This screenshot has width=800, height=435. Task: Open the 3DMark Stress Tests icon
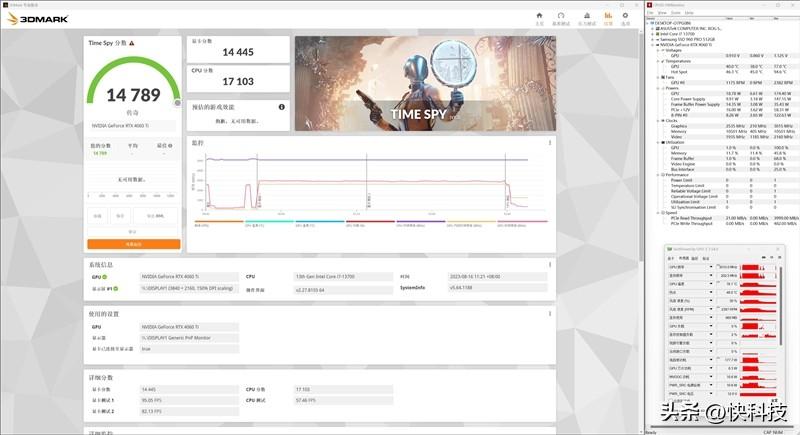(x=587, y=16)
